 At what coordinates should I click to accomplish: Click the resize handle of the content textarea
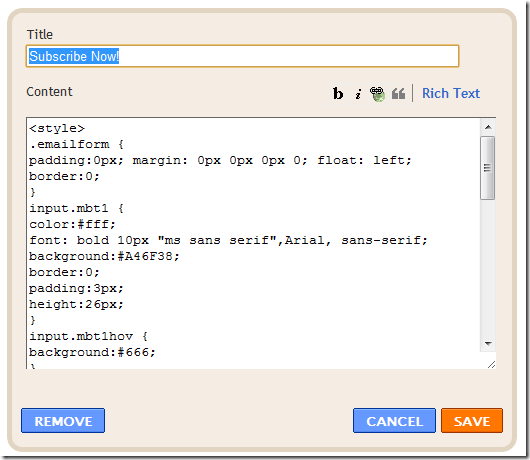coord(491,364)
